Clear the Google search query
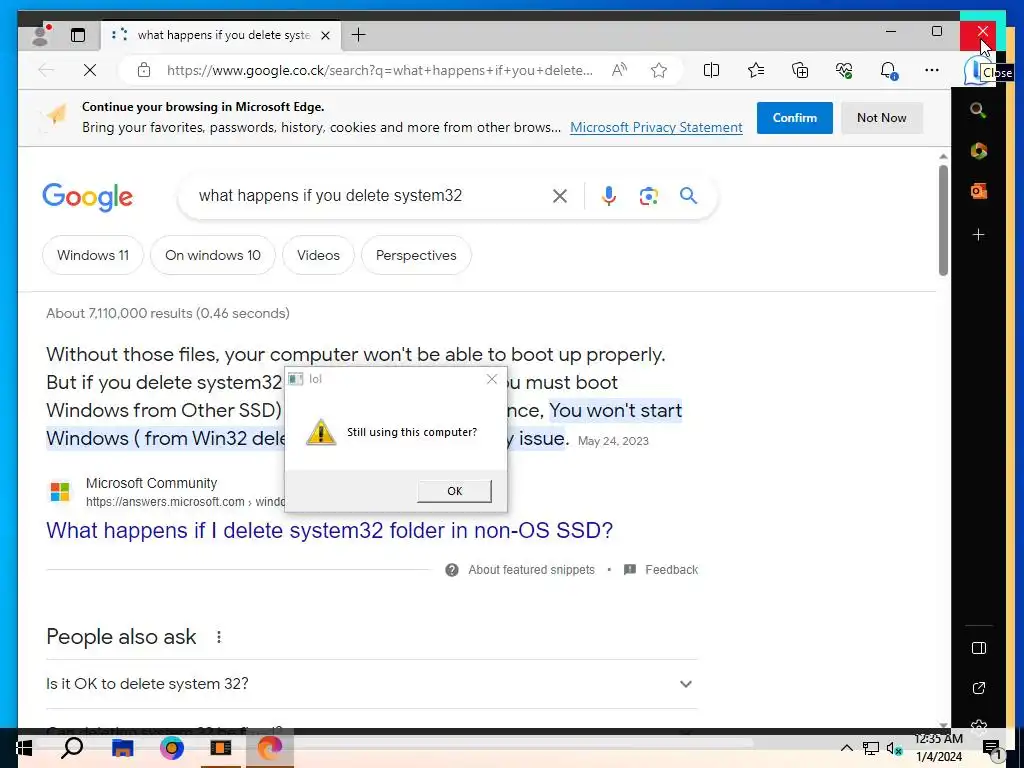This screenshot has width=1024, height=768. click(560, 196)
